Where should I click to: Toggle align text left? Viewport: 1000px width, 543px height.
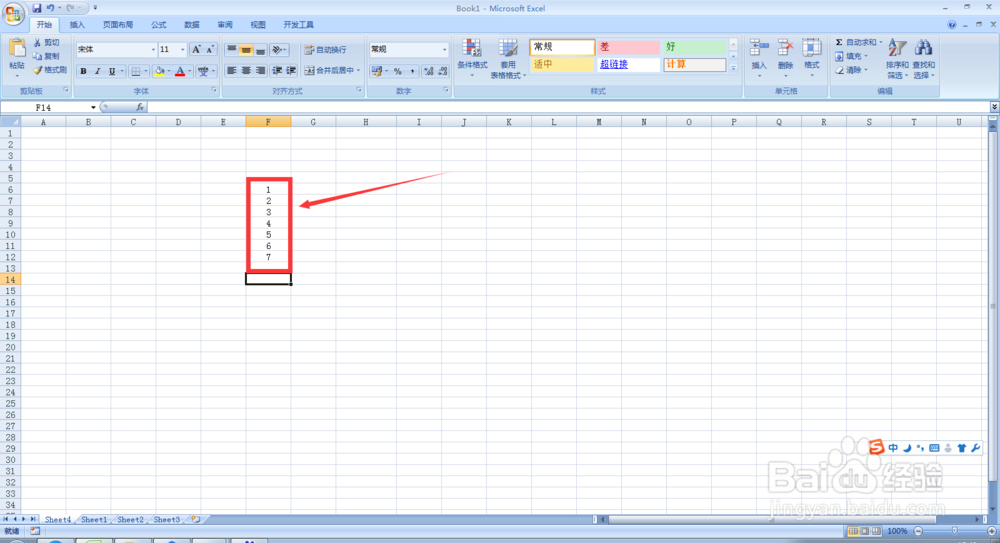click(x=232, y=71)
